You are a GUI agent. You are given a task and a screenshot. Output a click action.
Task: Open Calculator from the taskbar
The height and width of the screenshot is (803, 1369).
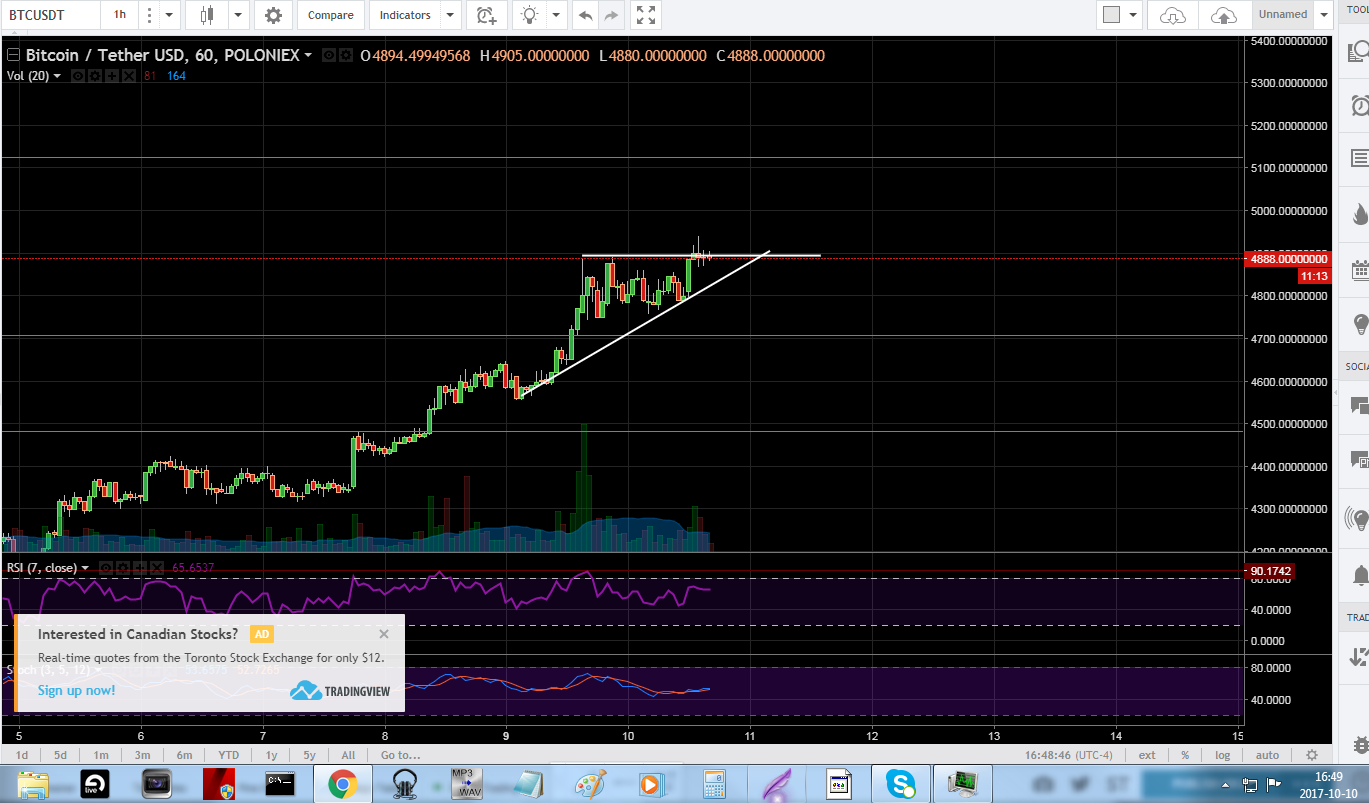[713, 783]
